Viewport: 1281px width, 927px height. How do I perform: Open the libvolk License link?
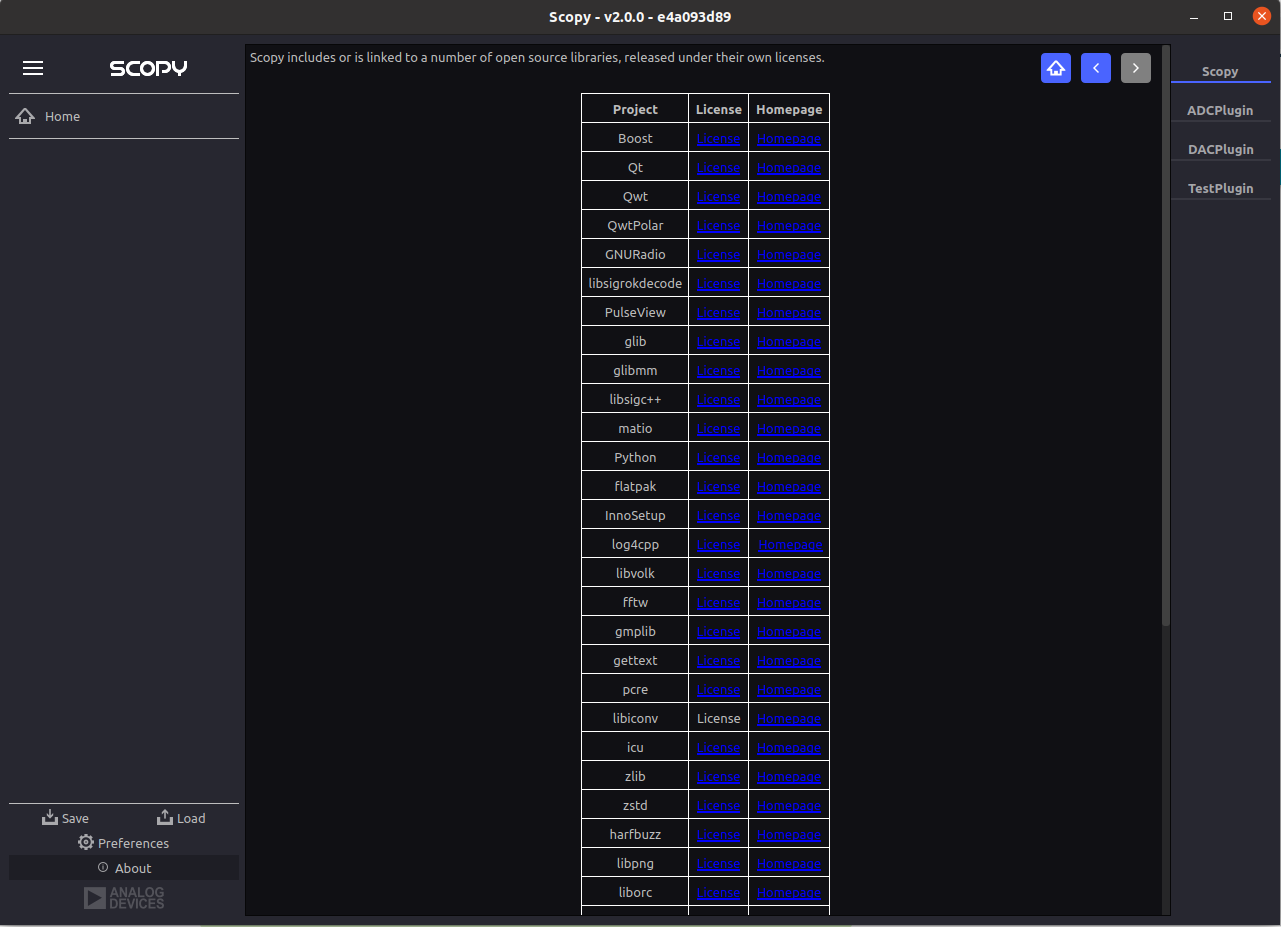point(718,574)
